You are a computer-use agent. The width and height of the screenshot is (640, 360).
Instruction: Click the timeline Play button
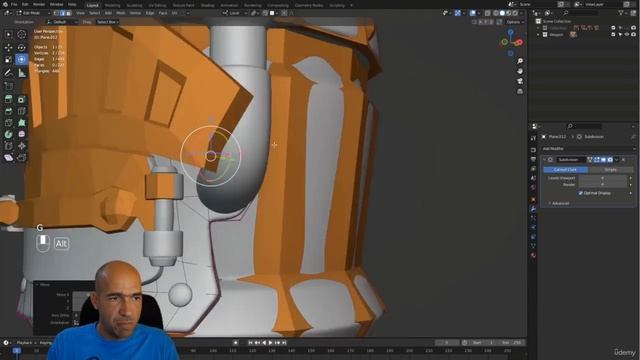270,343
